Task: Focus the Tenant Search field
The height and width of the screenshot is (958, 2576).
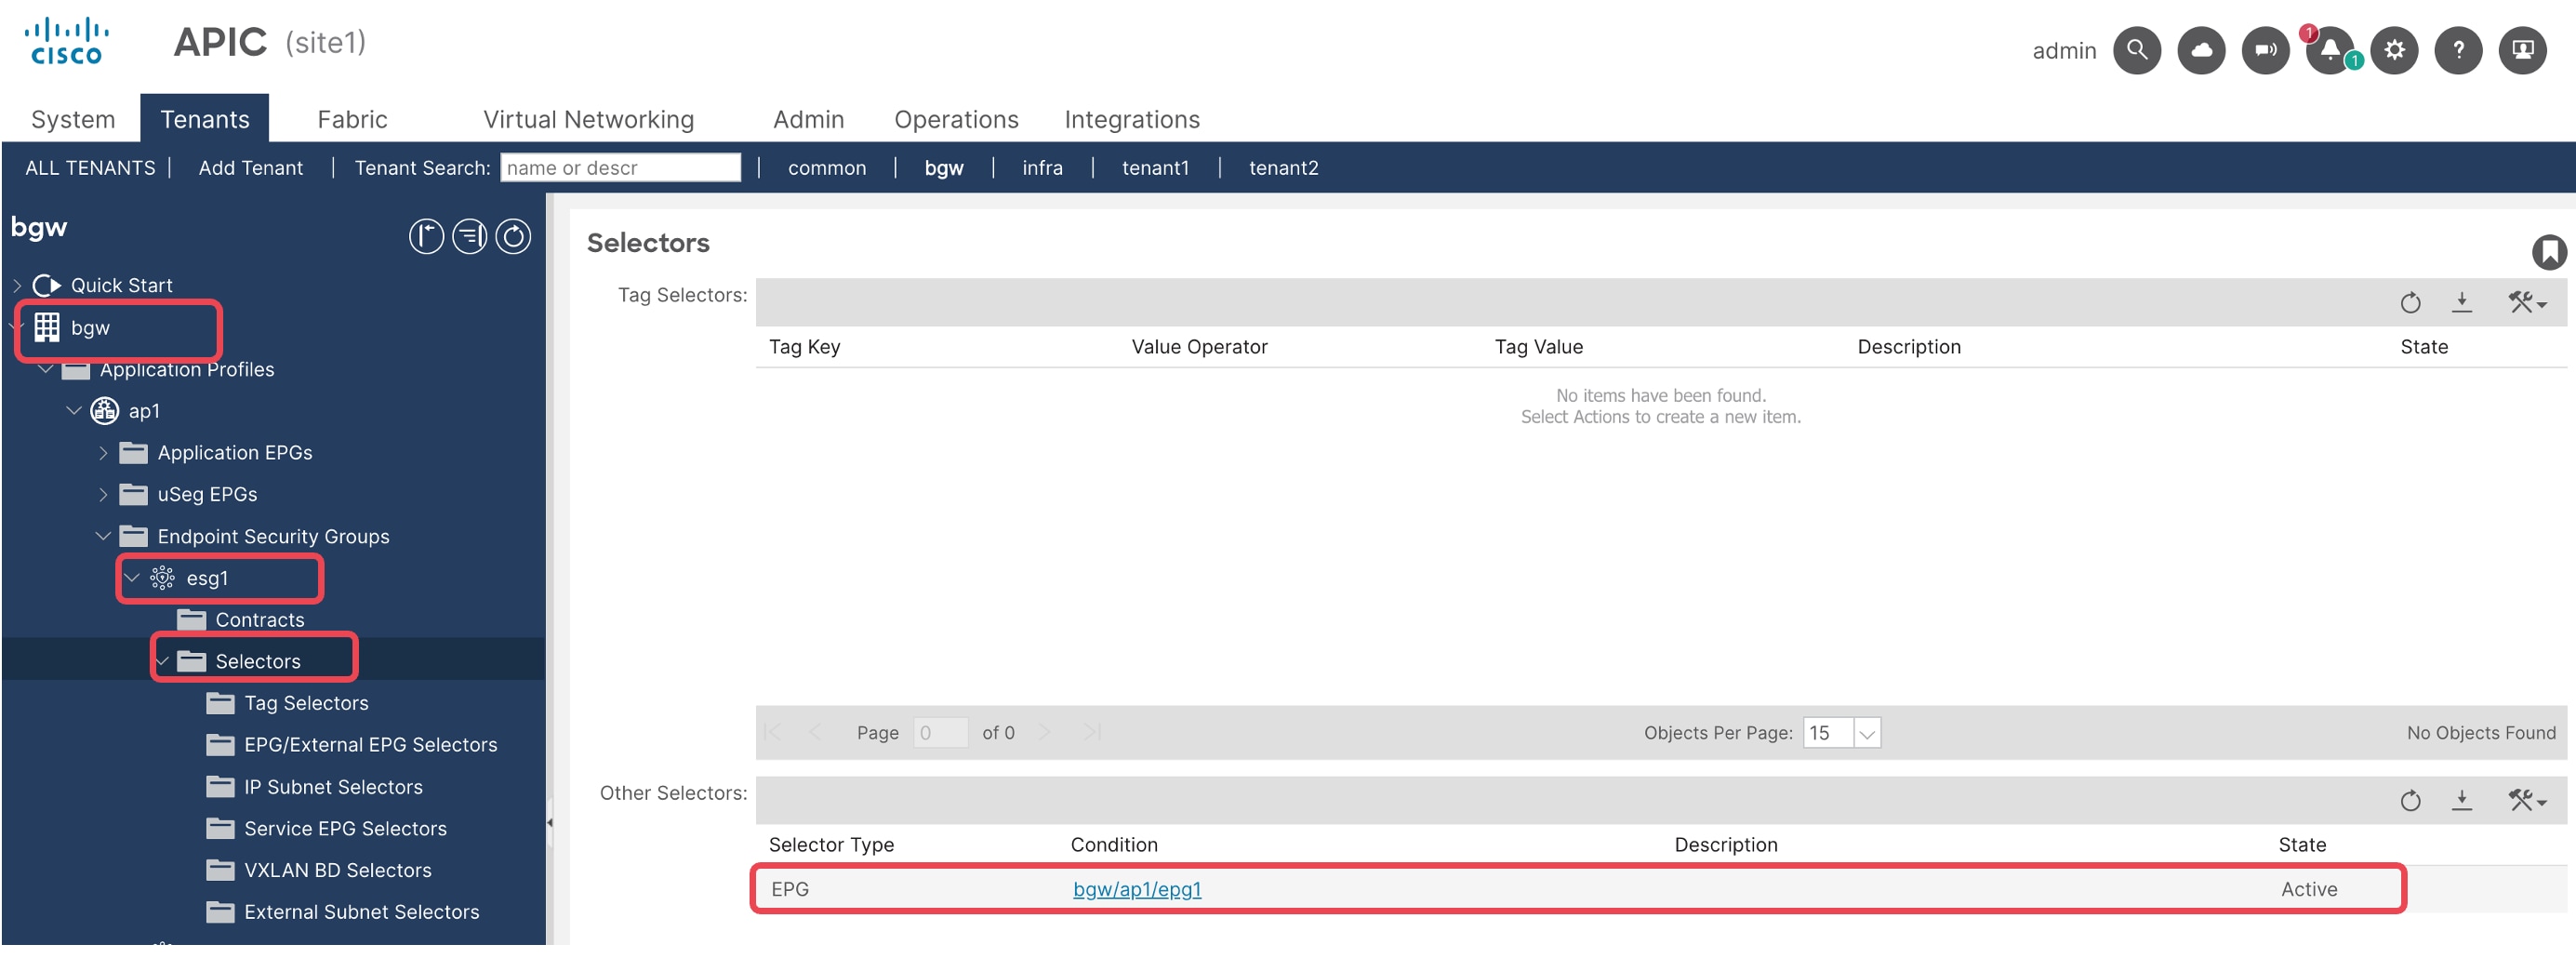Action: coord(620,168)
